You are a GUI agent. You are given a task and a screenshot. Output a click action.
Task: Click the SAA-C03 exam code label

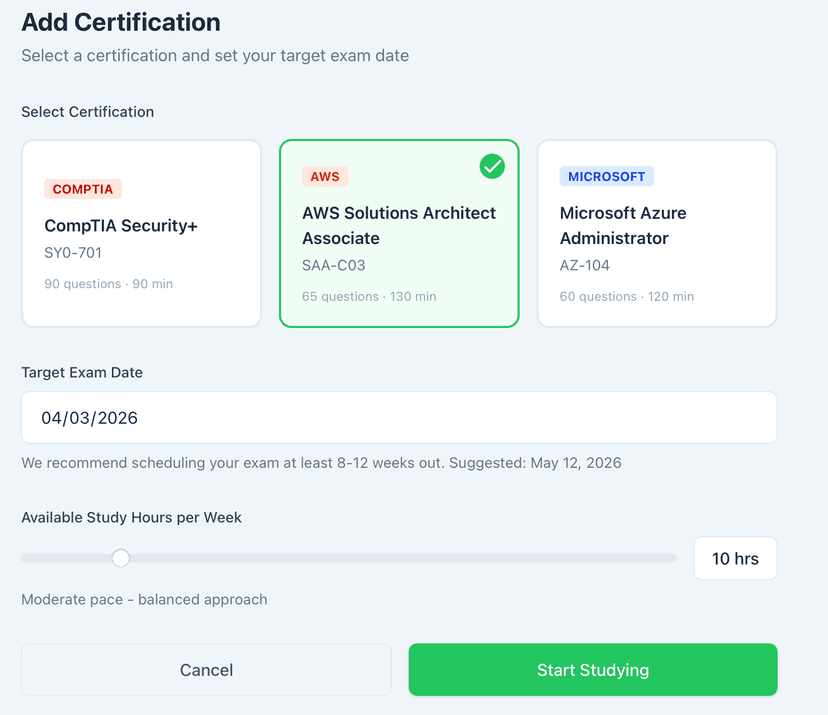pos(335,267)
